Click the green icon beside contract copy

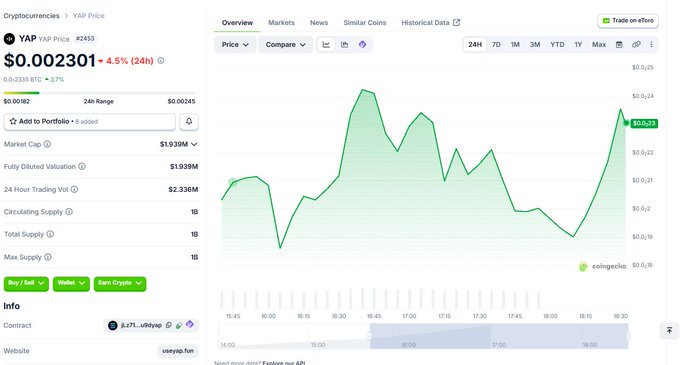point(179,325)
